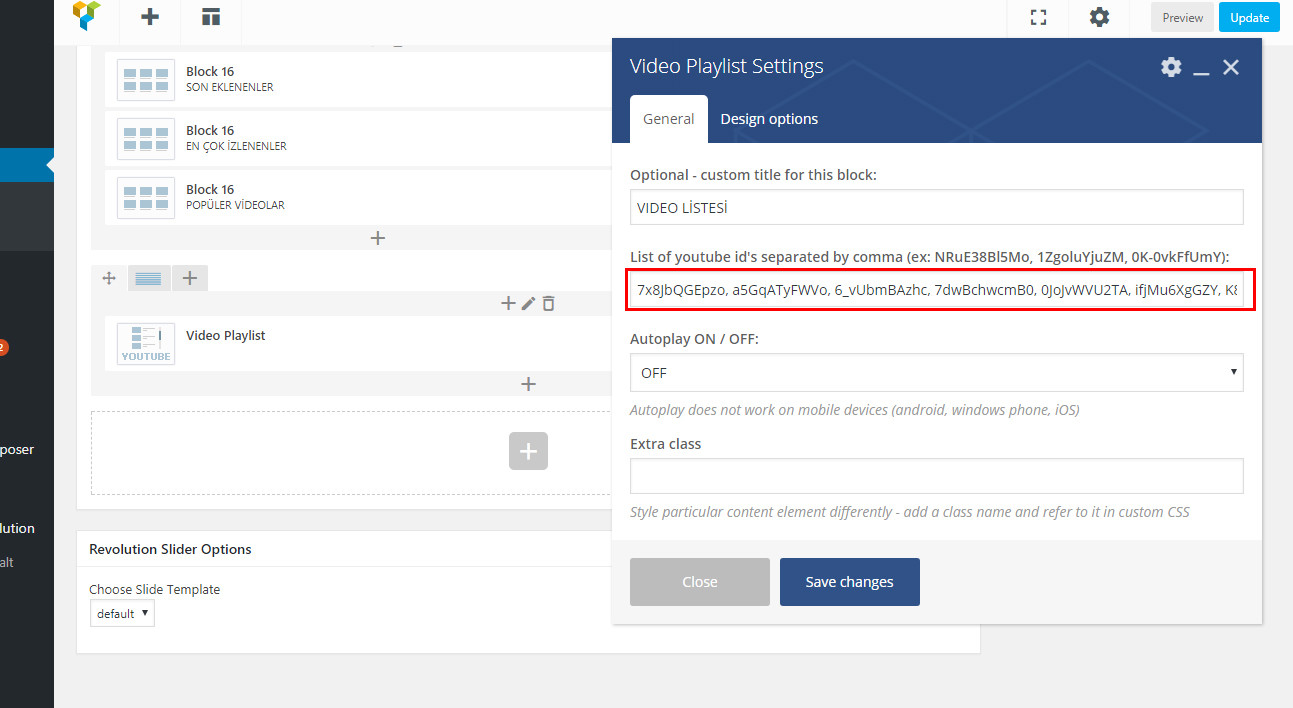Click Revolution Slider Options heading
1293x708 pixels.
[x=170, y=549]
